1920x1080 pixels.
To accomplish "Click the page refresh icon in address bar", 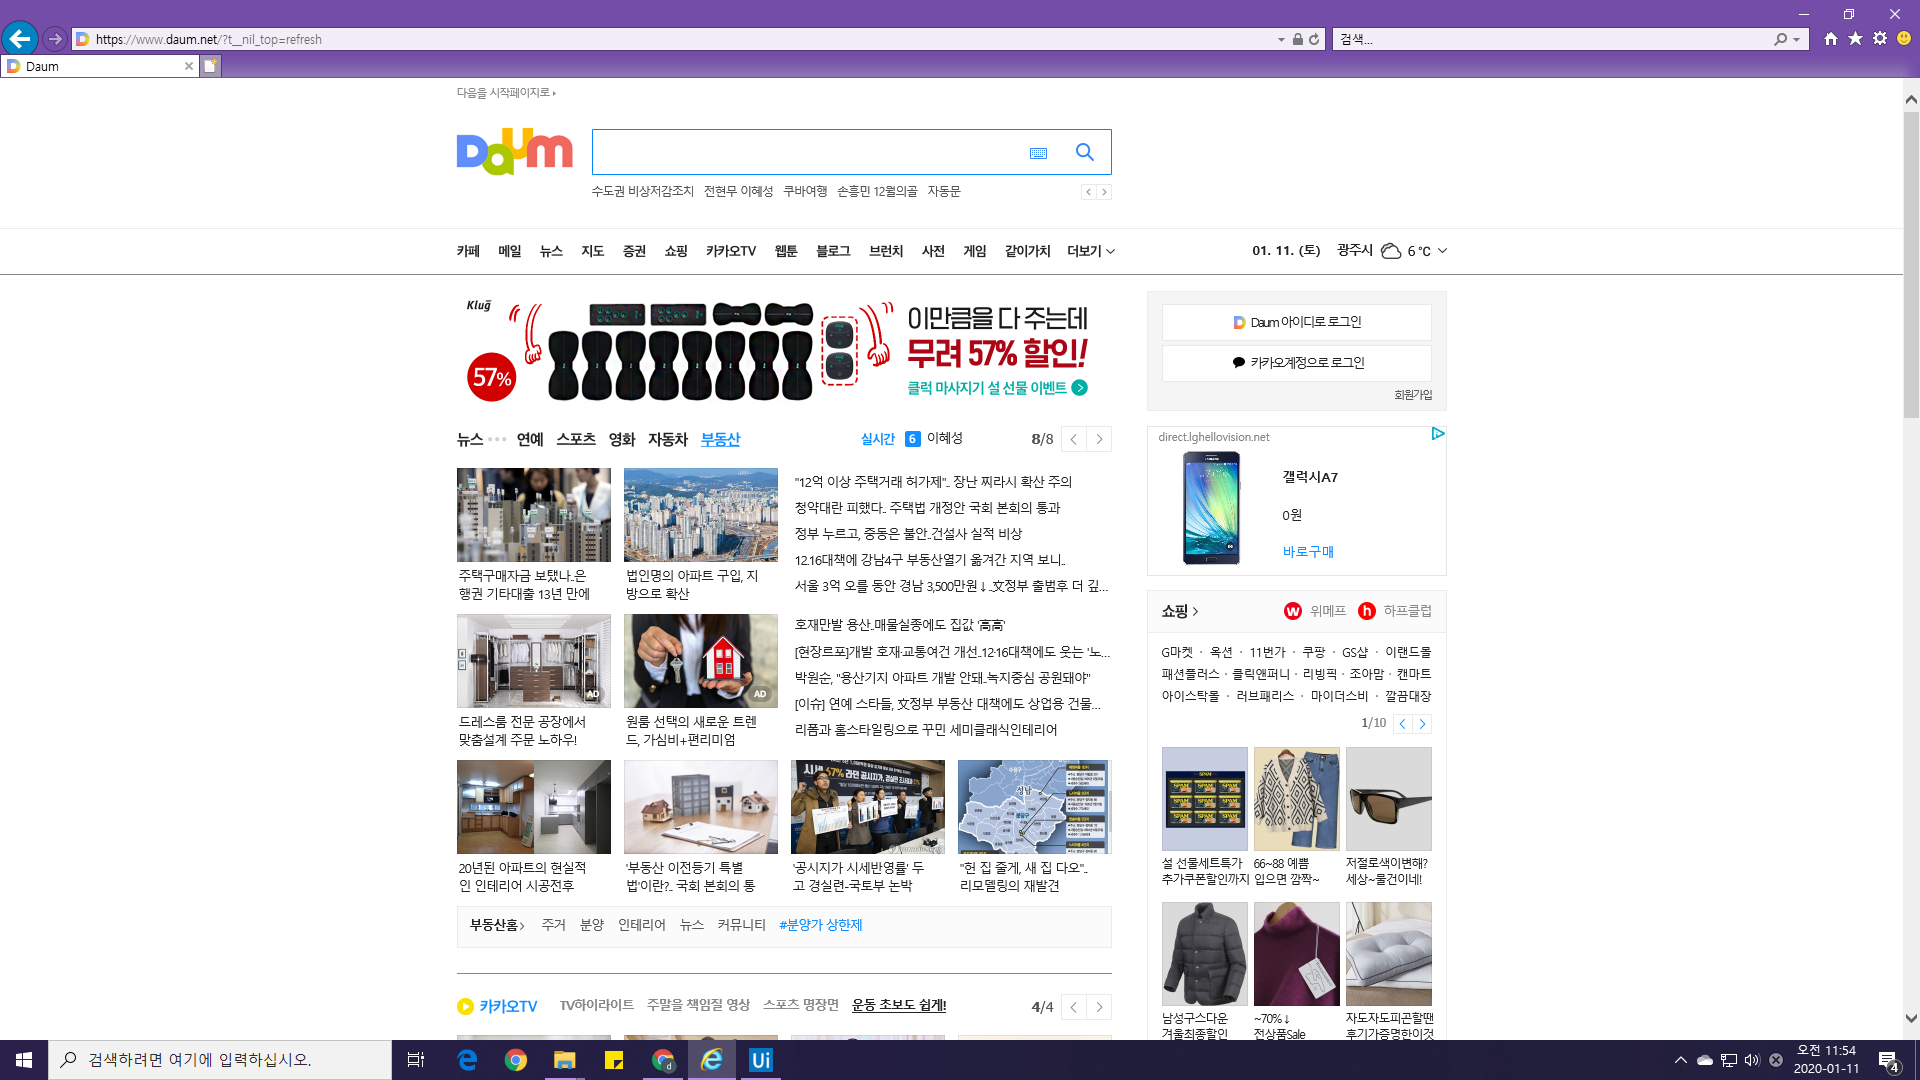I will pos(1314,39).
